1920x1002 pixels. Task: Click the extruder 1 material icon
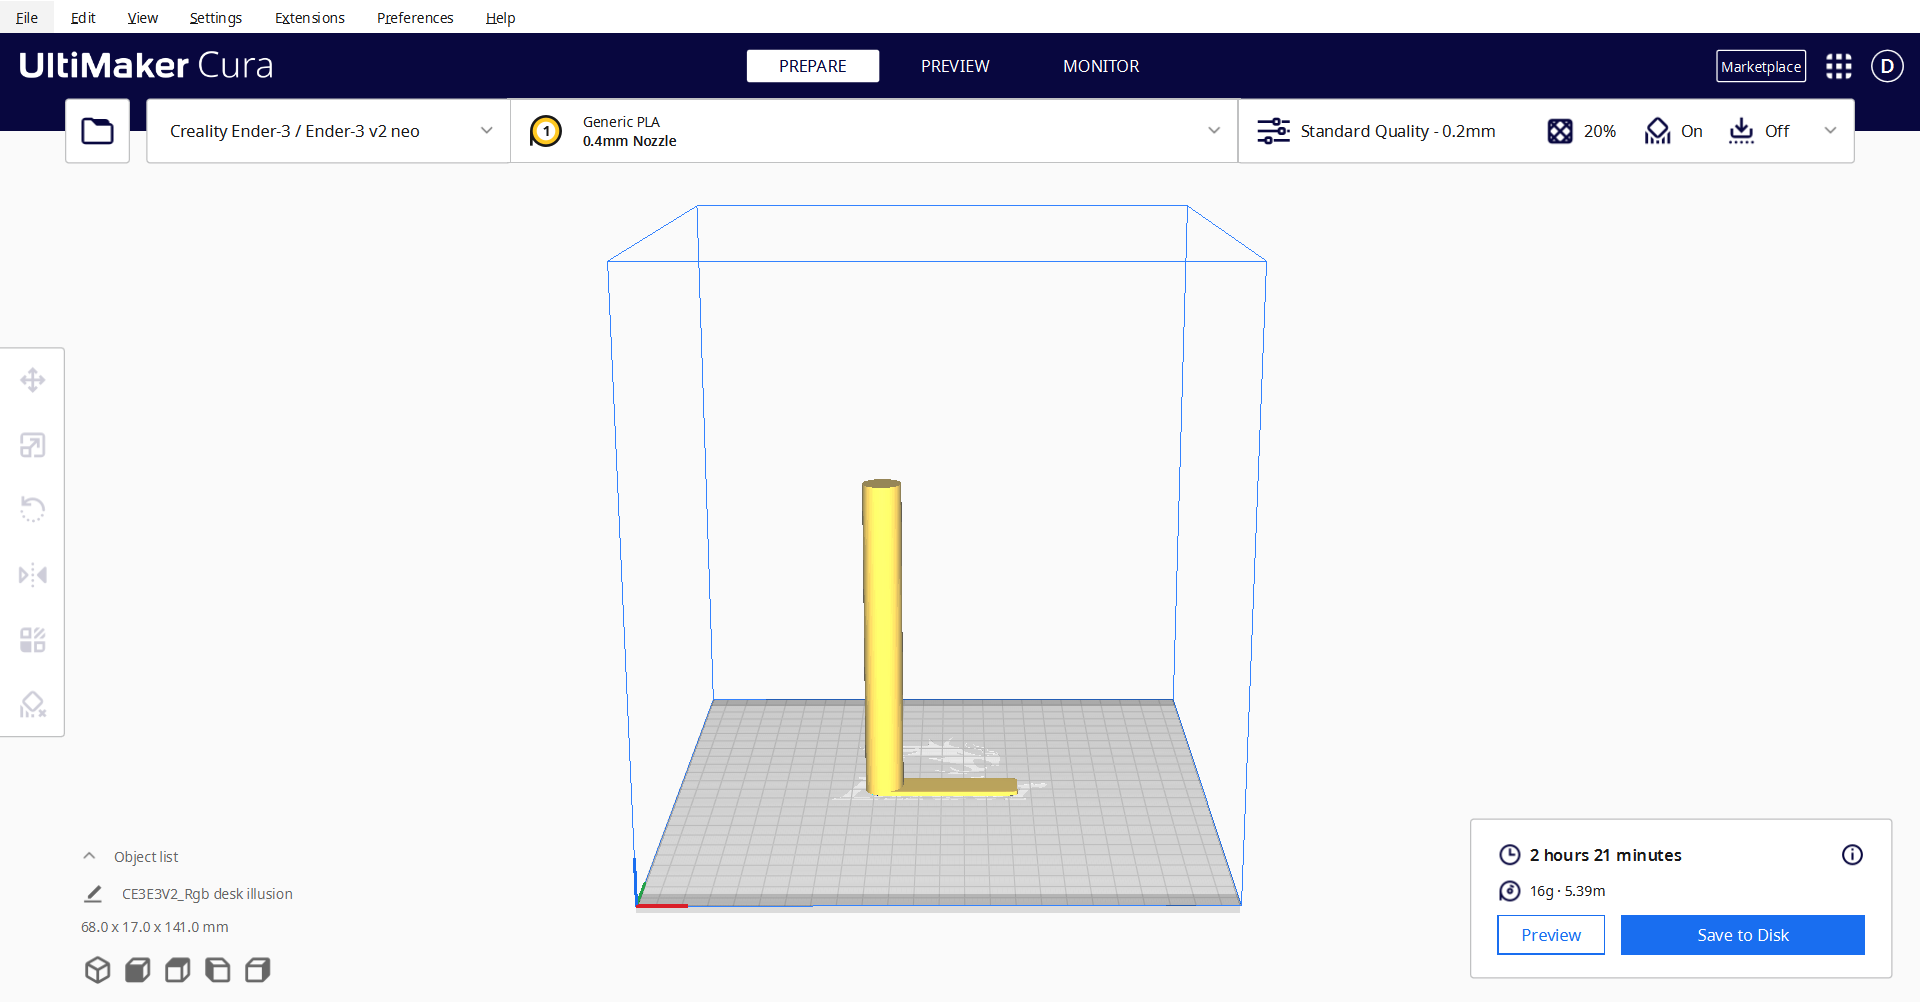tap(546, 131)
